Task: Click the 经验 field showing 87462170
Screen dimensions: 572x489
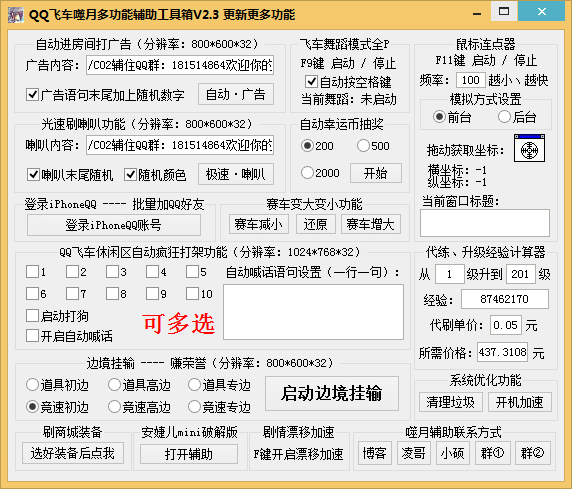Action: click(505, 299)
